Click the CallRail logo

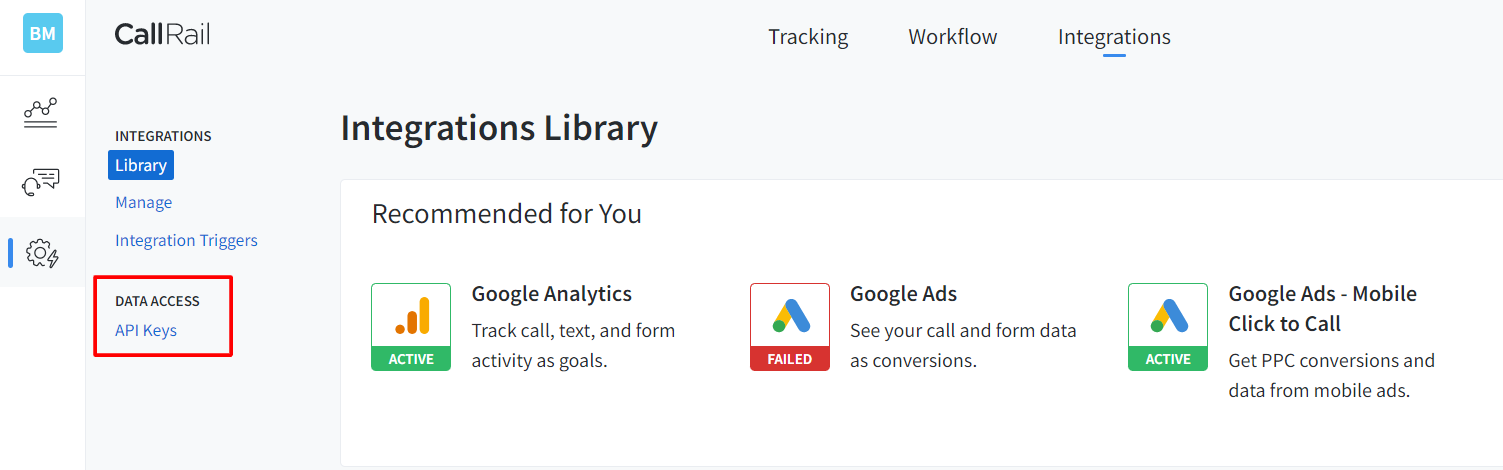tap(162, 35)
